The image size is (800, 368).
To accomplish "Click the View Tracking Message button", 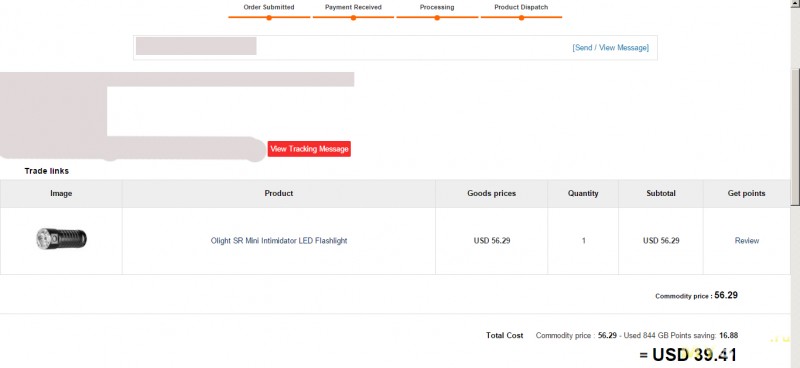I will (309, 149).
